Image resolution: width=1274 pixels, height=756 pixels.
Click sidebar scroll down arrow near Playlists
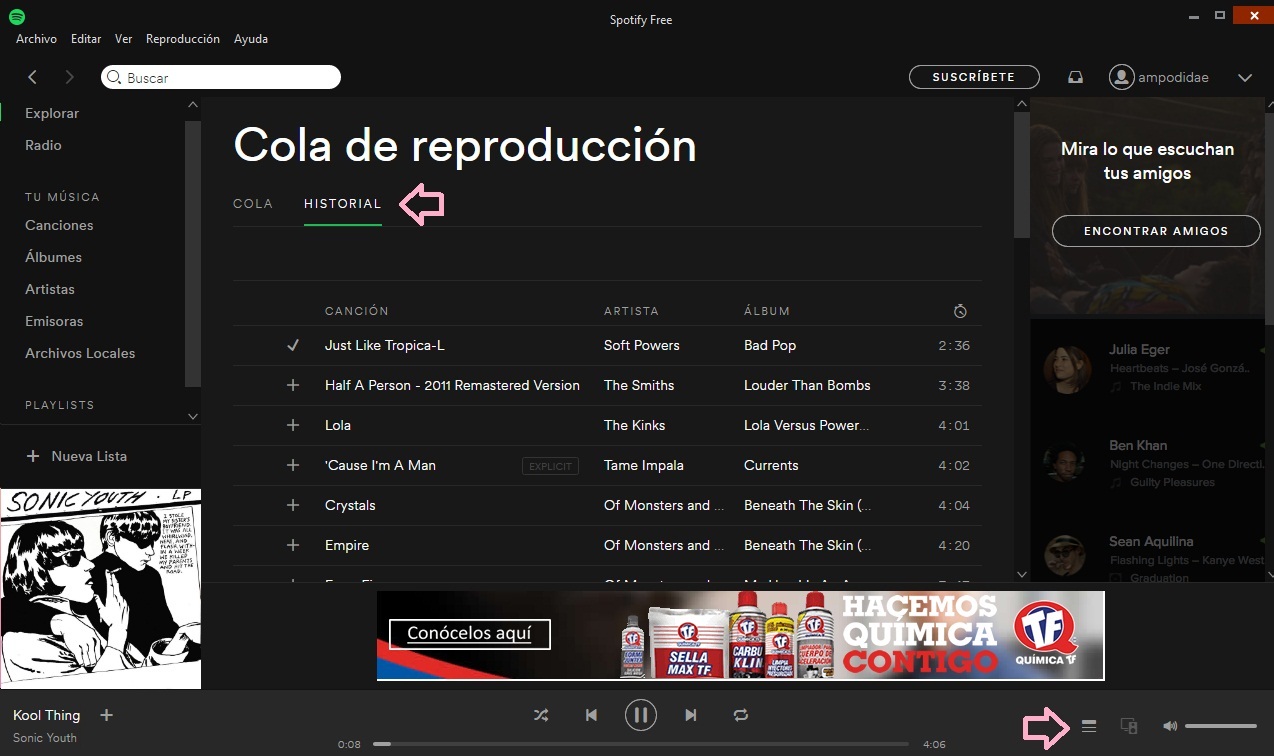pos(193,416)
